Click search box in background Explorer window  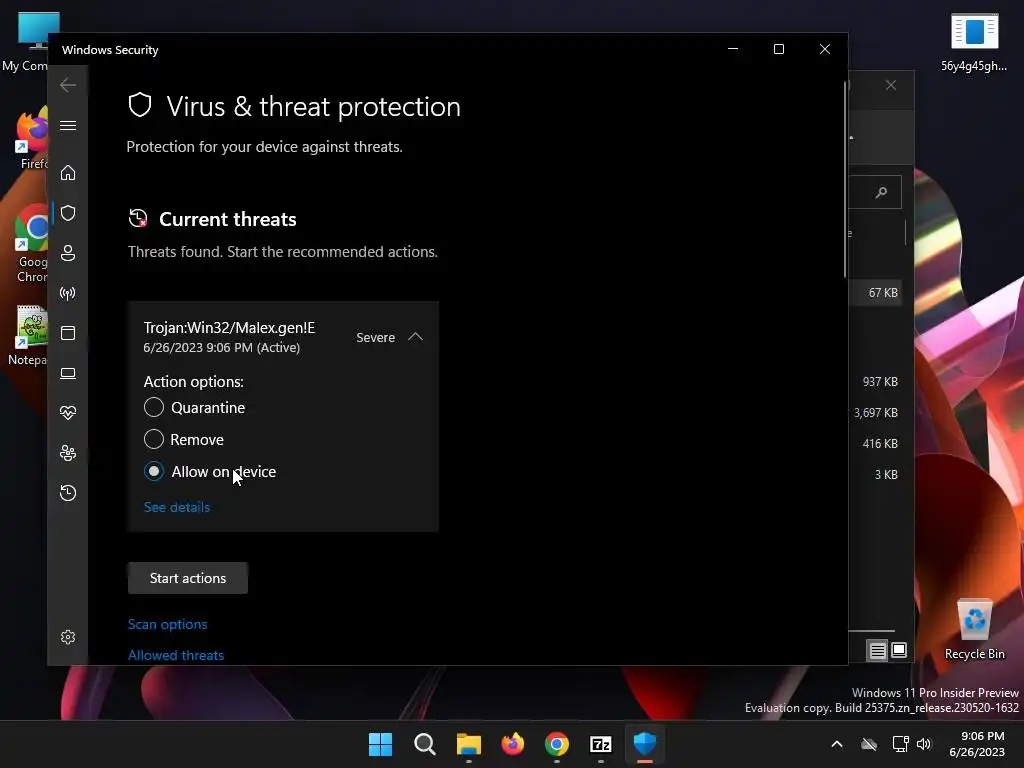coord(875,192)
